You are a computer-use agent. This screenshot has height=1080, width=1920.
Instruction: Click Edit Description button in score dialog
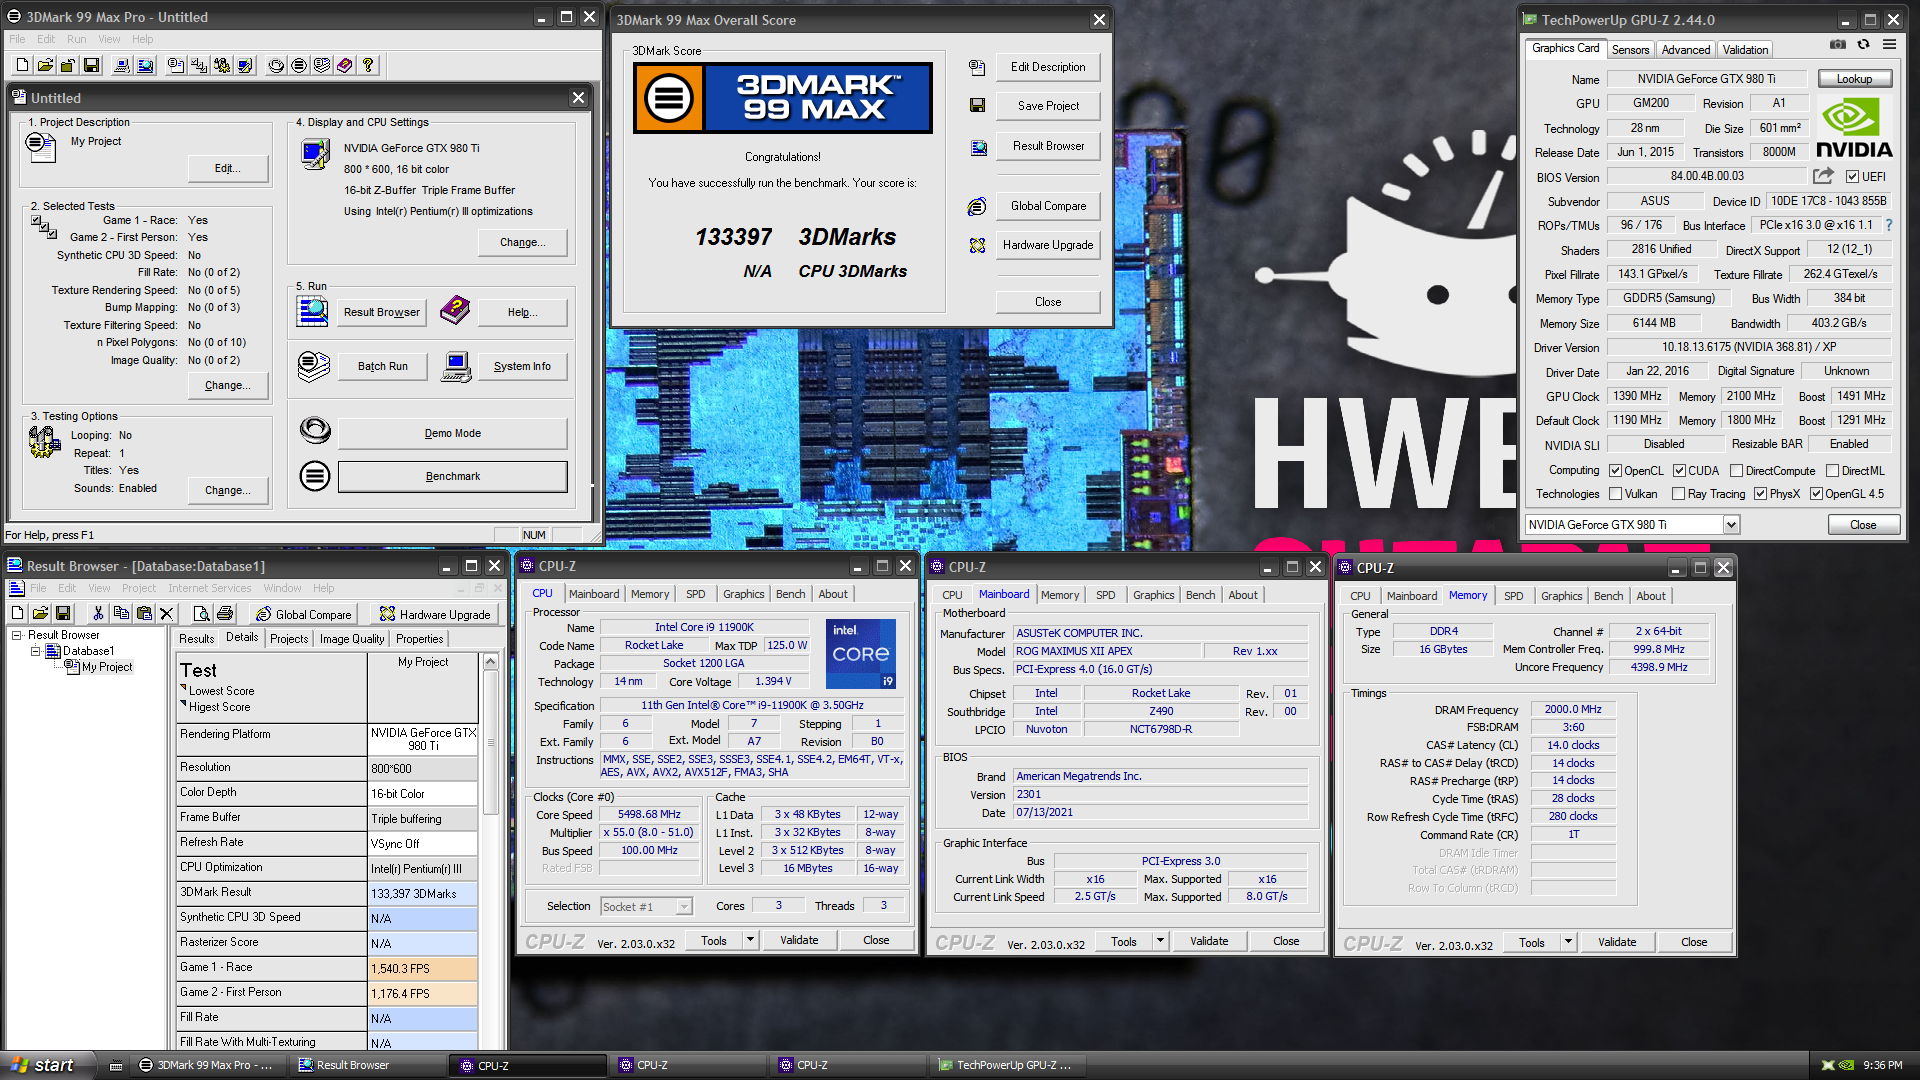pos(1047,67)
